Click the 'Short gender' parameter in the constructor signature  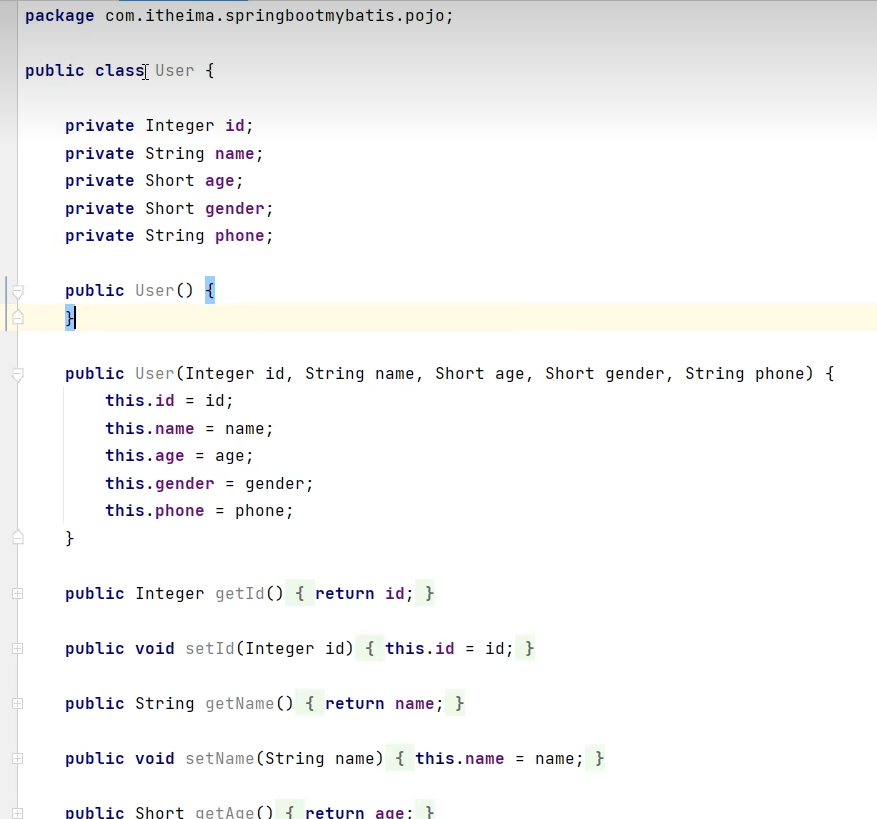tap(604, 373)
